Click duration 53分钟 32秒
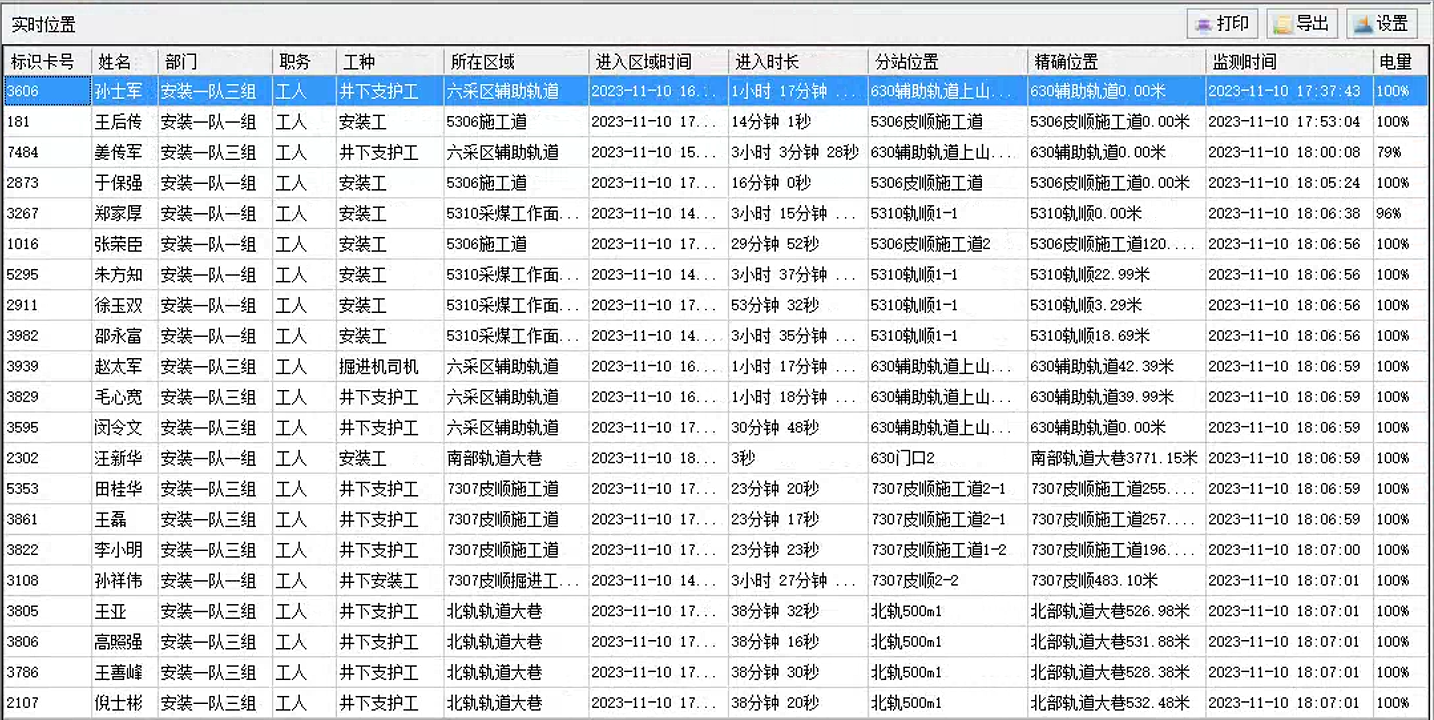The height and width of the screenshot is (720, 1434). coord(775,306)
